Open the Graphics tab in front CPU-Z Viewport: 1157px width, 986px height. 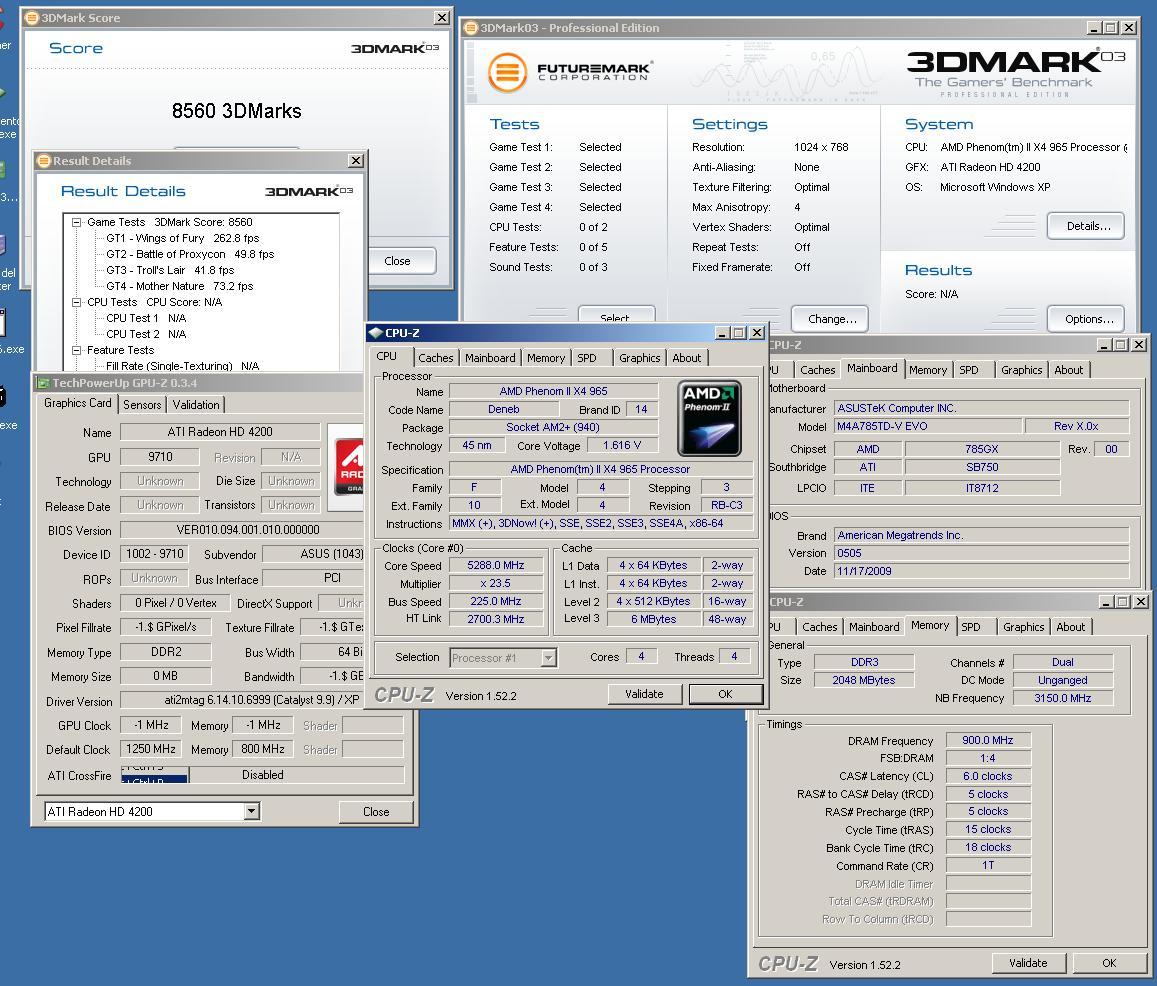click(x=640, y=358)
